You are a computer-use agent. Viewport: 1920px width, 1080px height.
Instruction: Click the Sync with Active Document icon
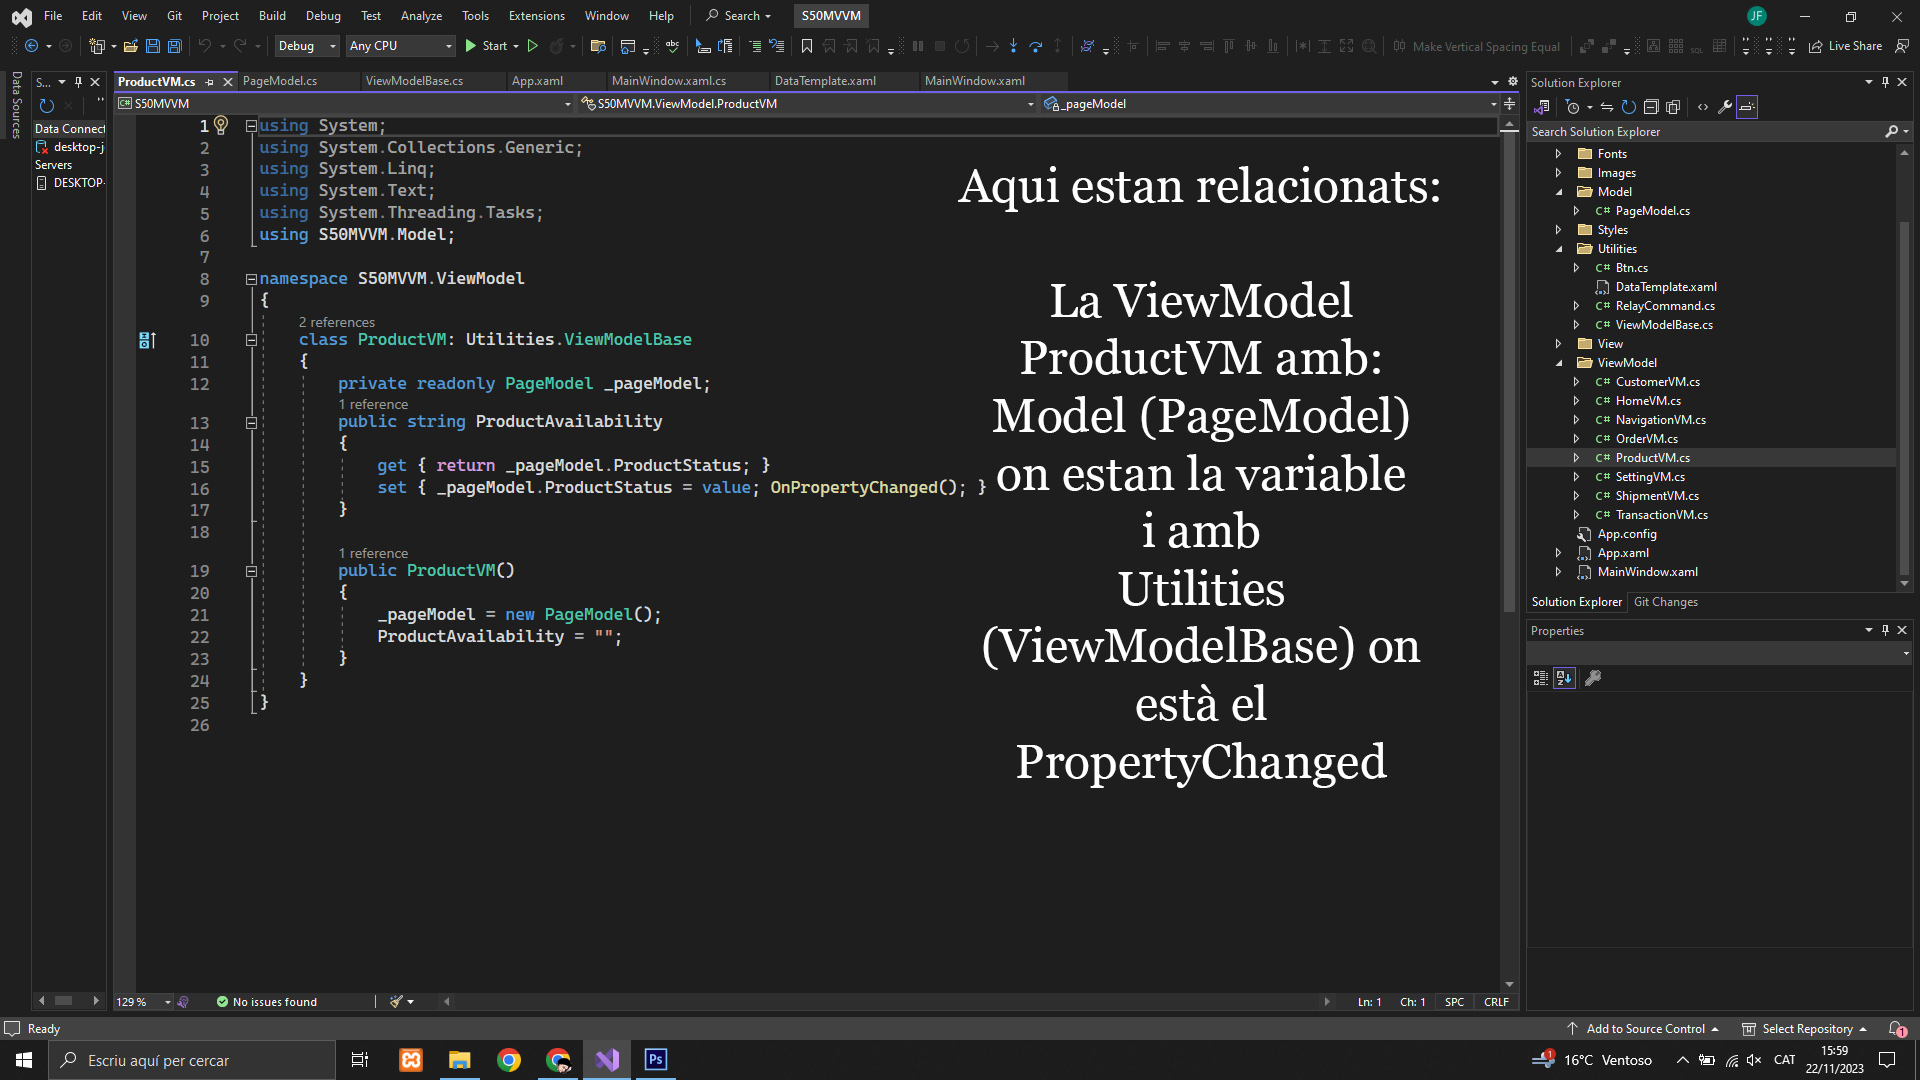[x=1607, y=107]
